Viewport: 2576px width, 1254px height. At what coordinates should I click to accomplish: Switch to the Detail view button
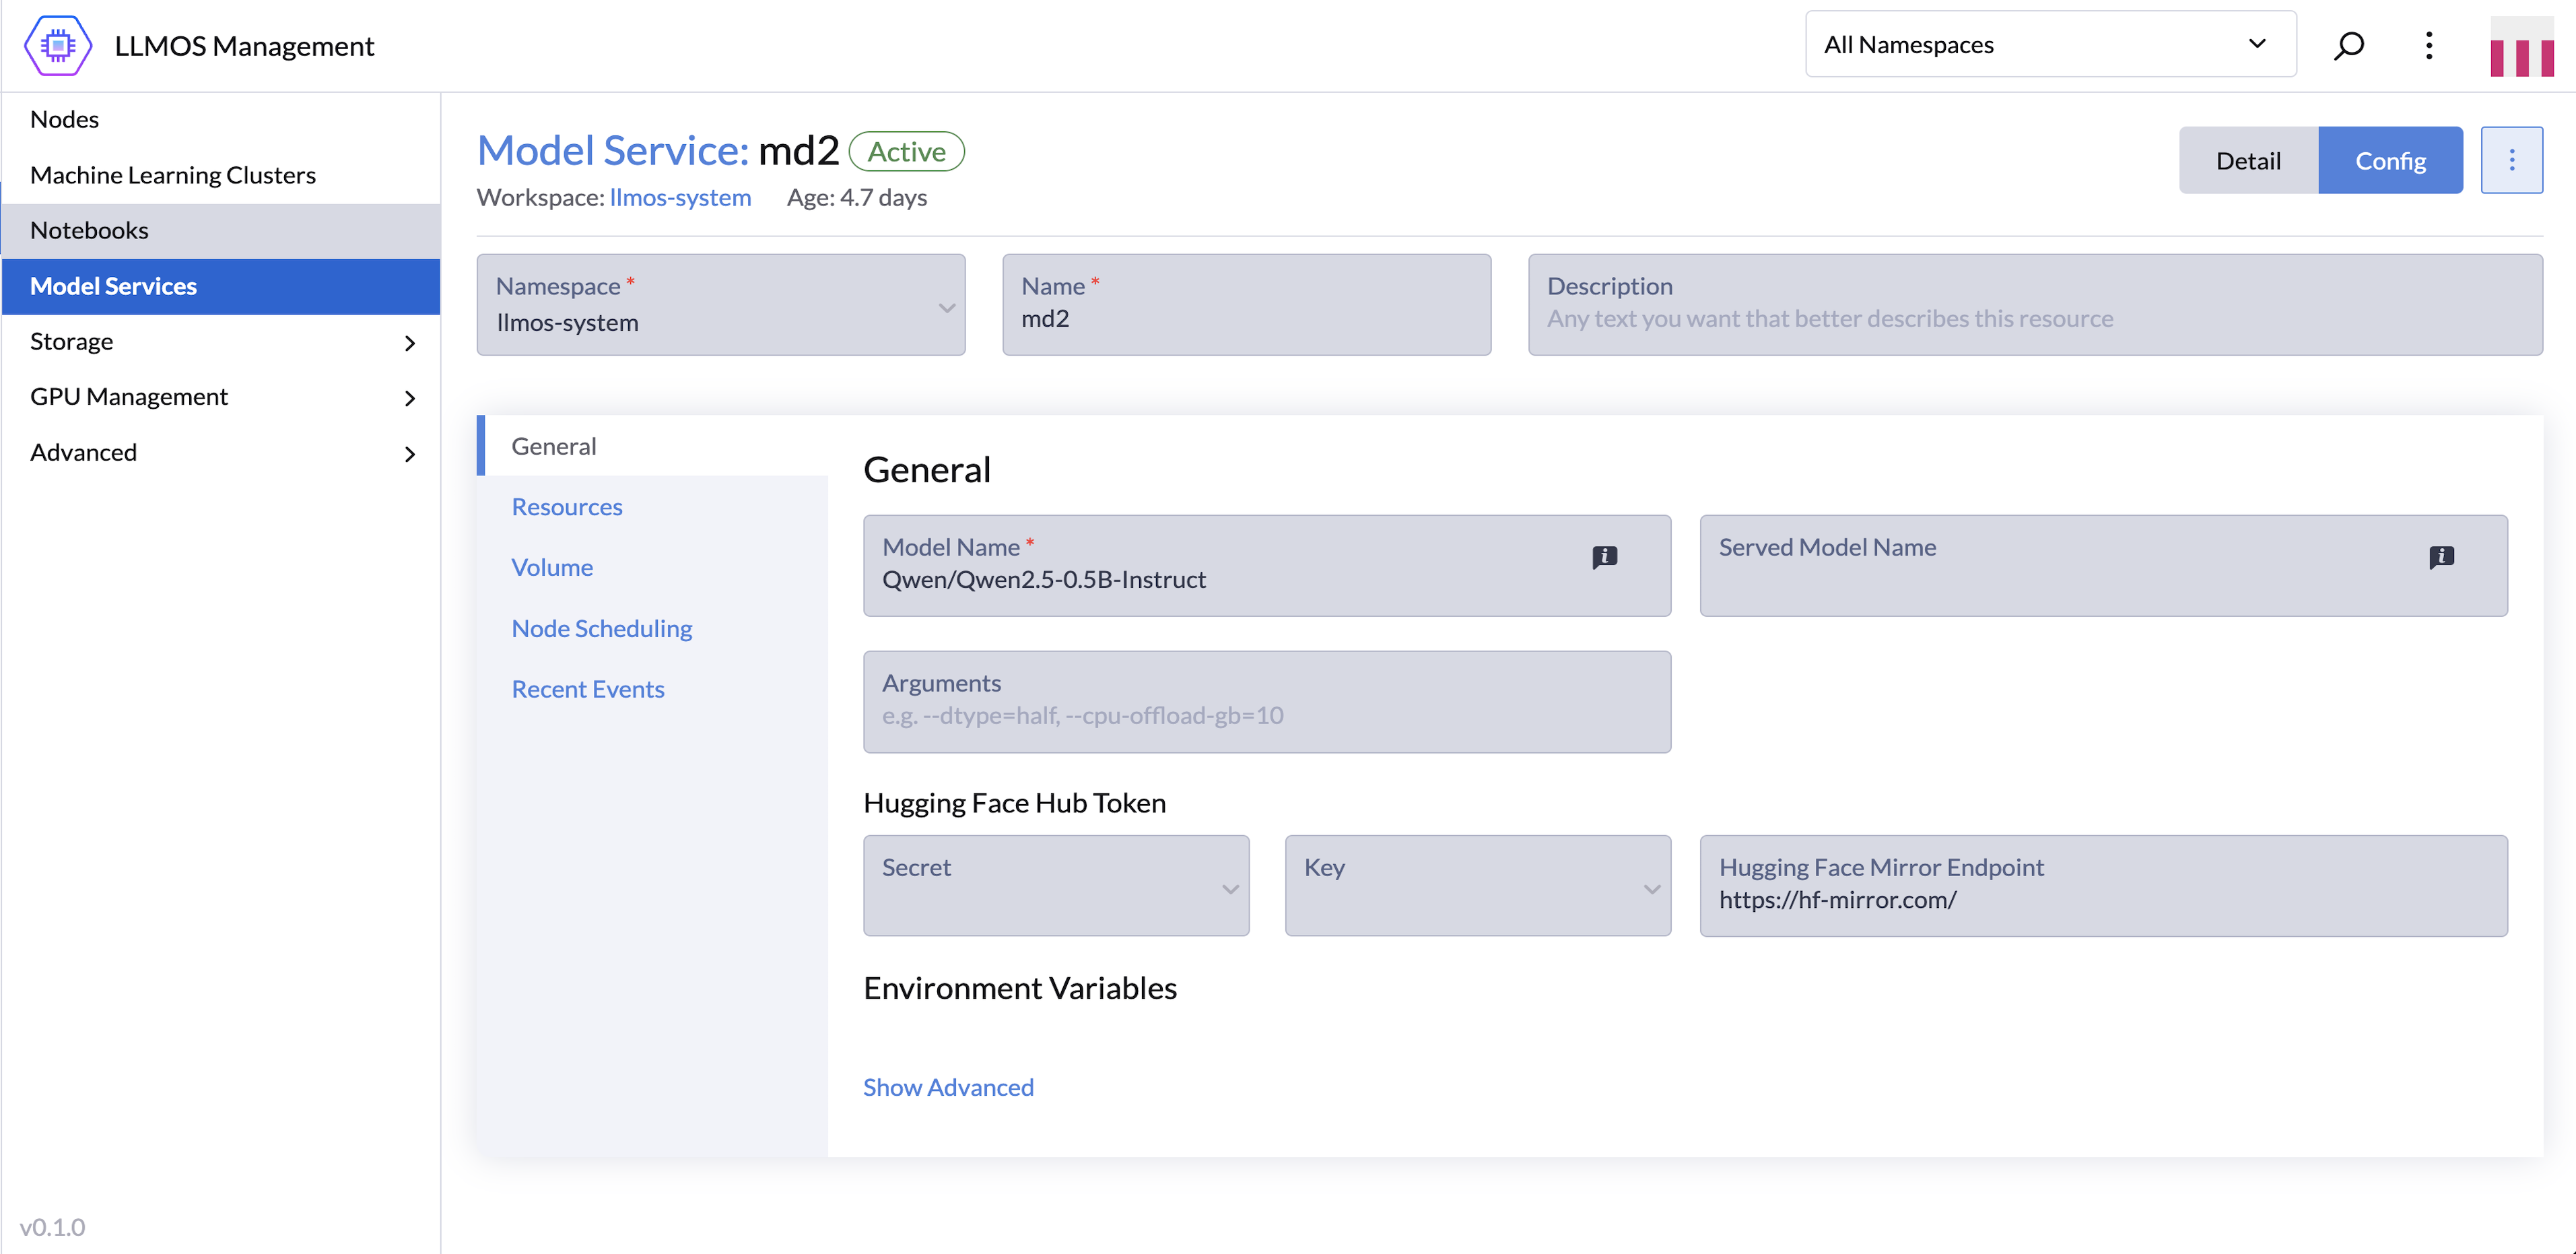pos(2247,160)
